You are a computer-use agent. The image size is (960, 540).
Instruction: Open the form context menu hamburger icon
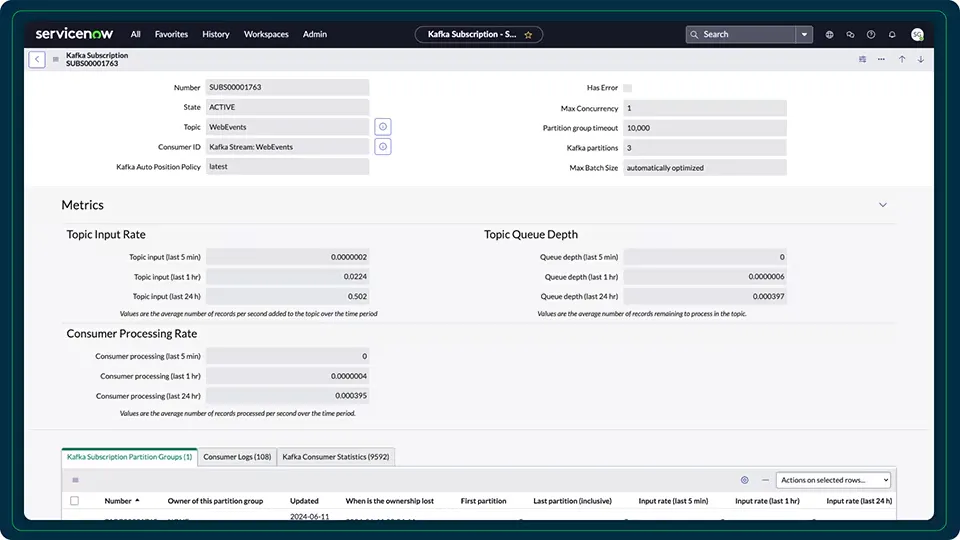[56, 59]
